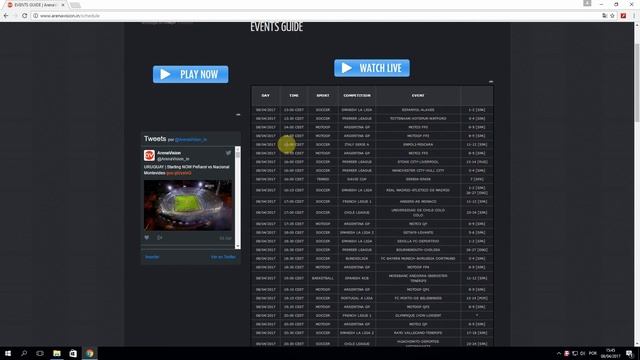The height and width of the screenshot is (360, 640).
Task: Click the Twitter bird icon in tweet
Action: [229, 153]
